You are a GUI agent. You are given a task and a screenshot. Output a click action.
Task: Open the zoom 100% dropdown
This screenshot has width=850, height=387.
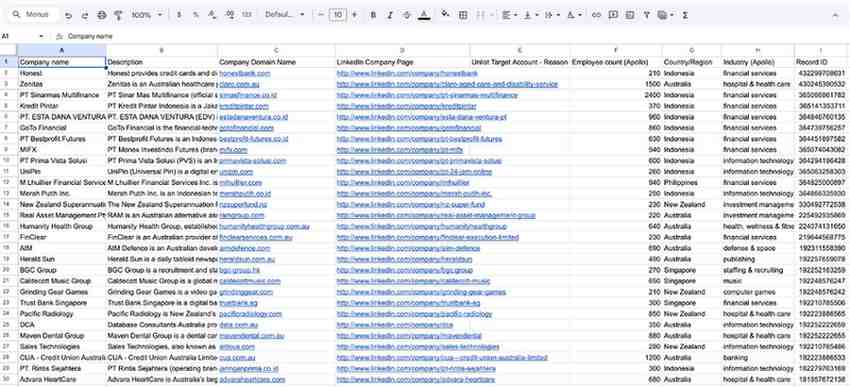coord(146,15)
